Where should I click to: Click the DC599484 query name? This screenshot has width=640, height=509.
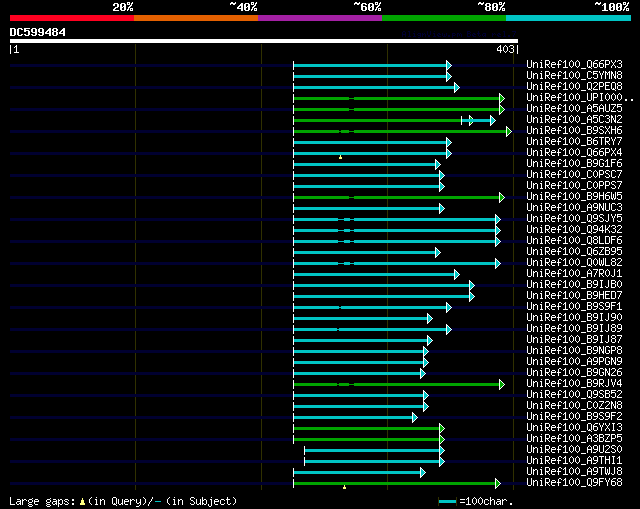pos(38,32)
